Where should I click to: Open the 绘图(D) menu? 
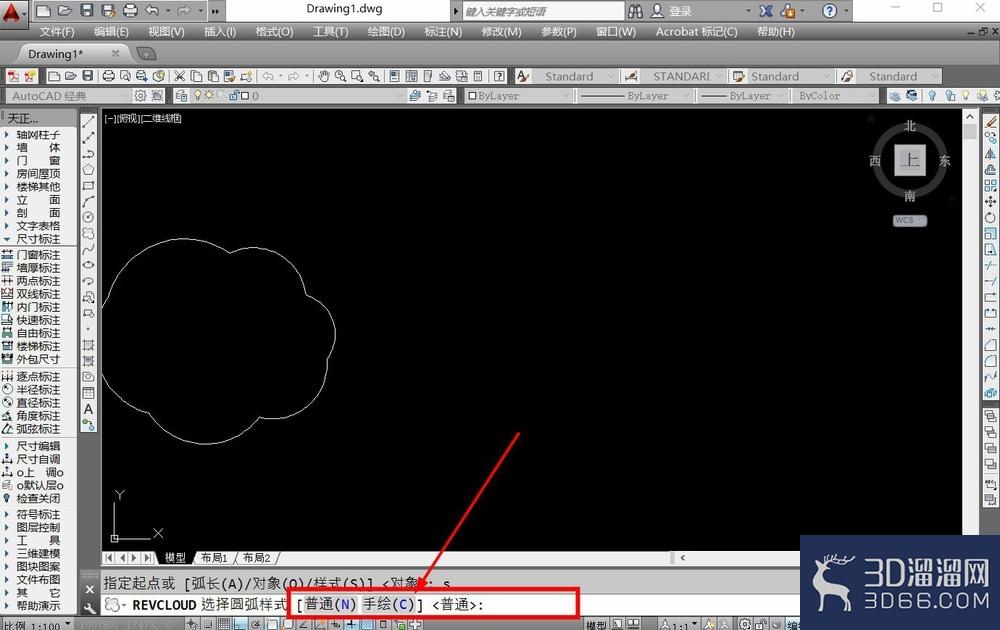click(386, 32)
